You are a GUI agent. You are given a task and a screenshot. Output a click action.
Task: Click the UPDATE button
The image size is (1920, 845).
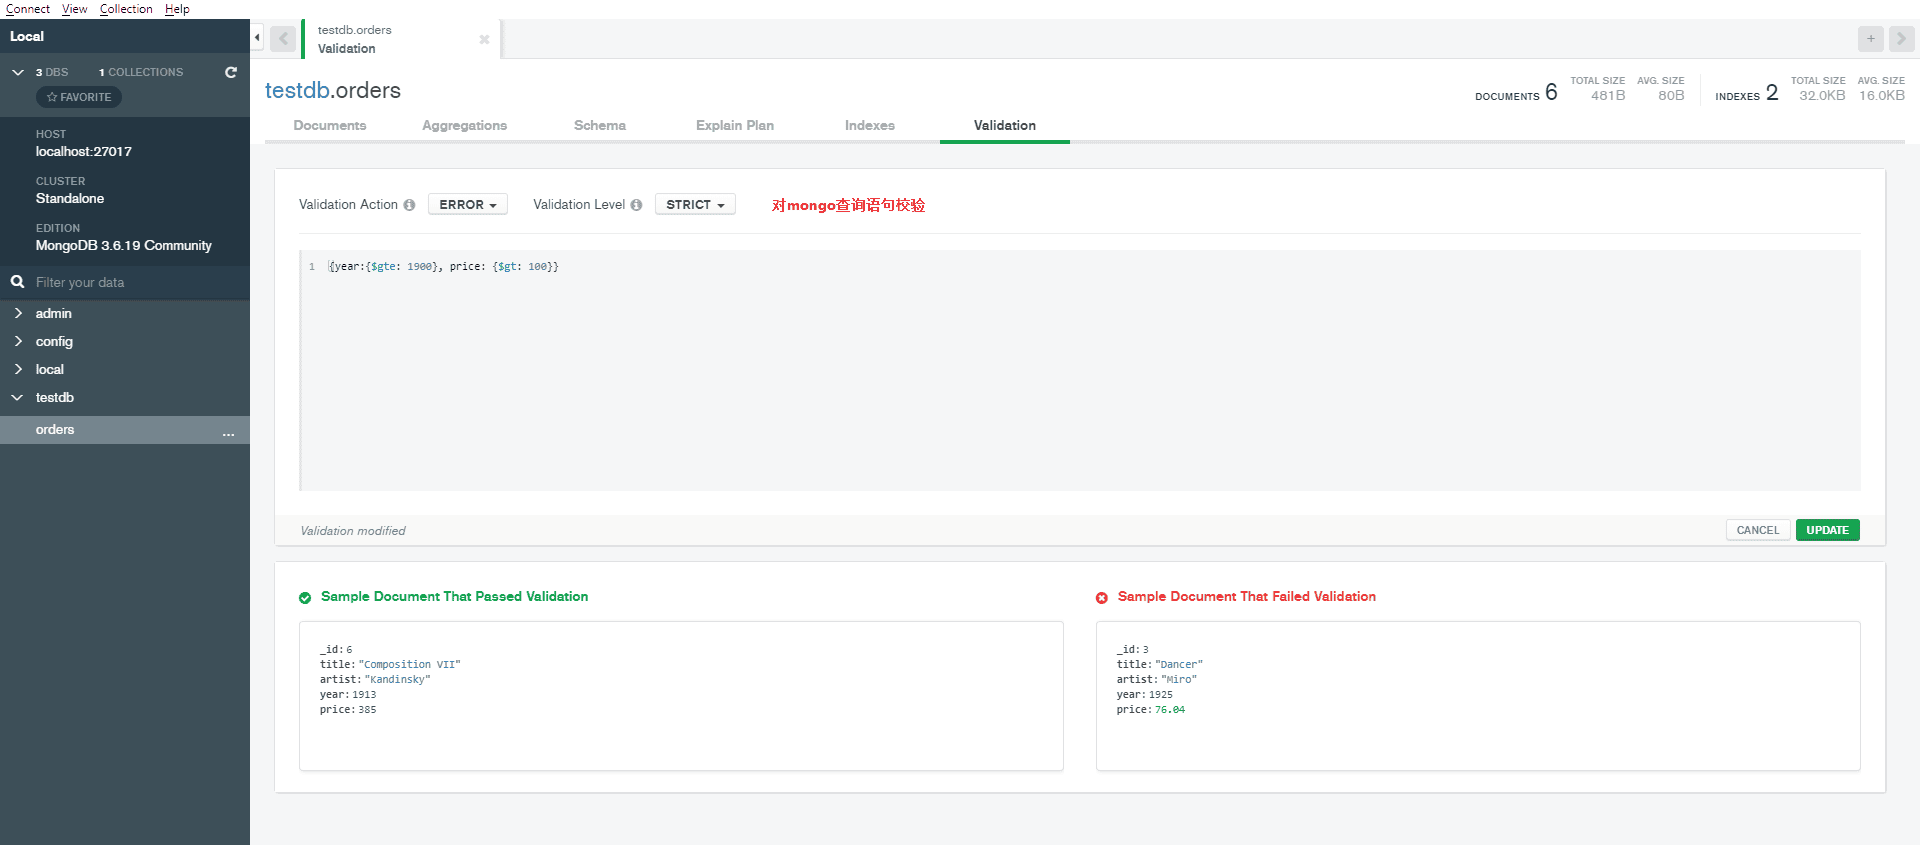tap(1827, 530)
